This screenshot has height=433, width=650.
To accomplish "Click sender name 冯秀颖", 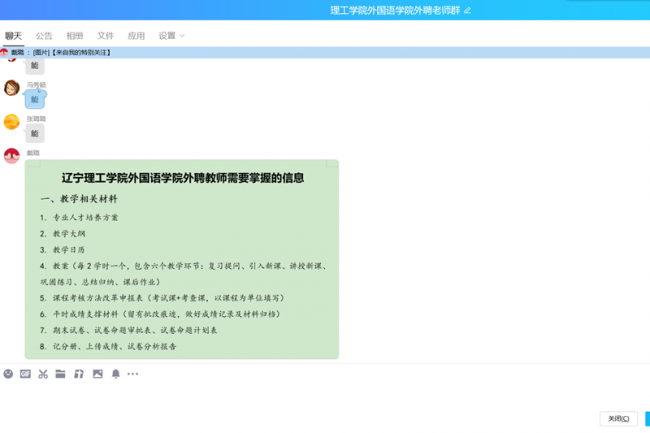I will 36,85.
